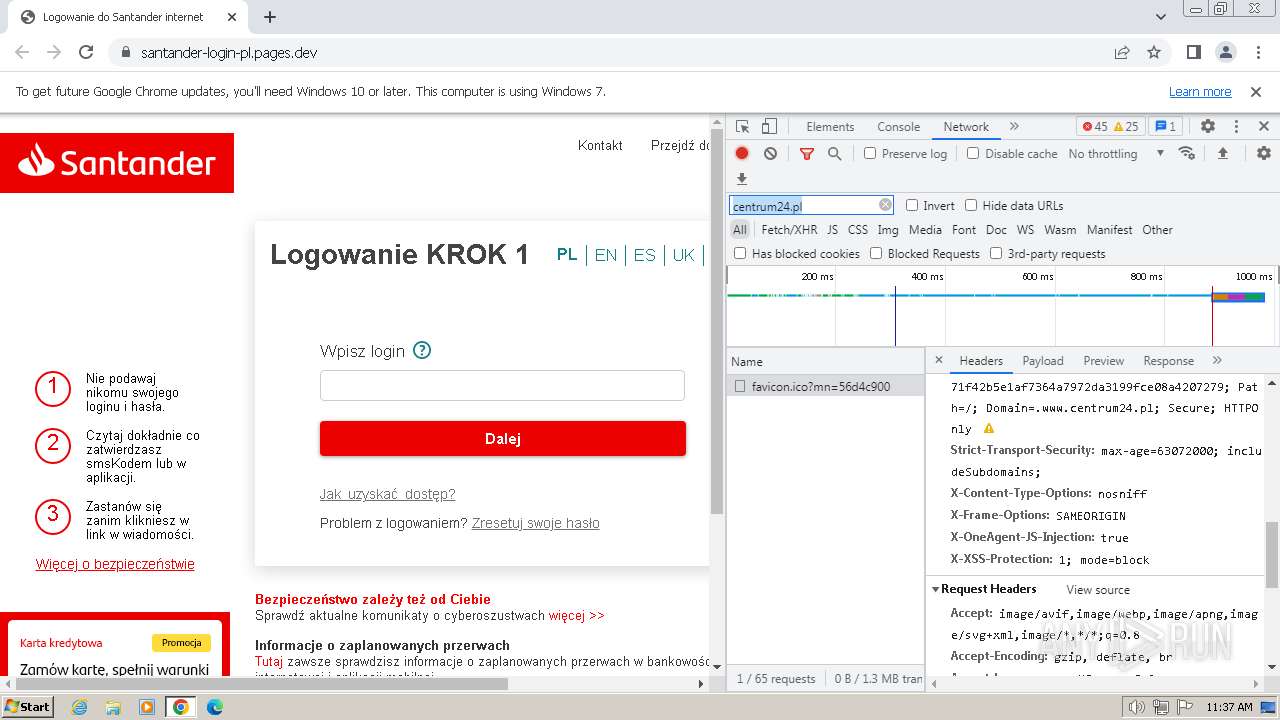
Task: Switch to the Console panel
Action: [x=898, y=127]
